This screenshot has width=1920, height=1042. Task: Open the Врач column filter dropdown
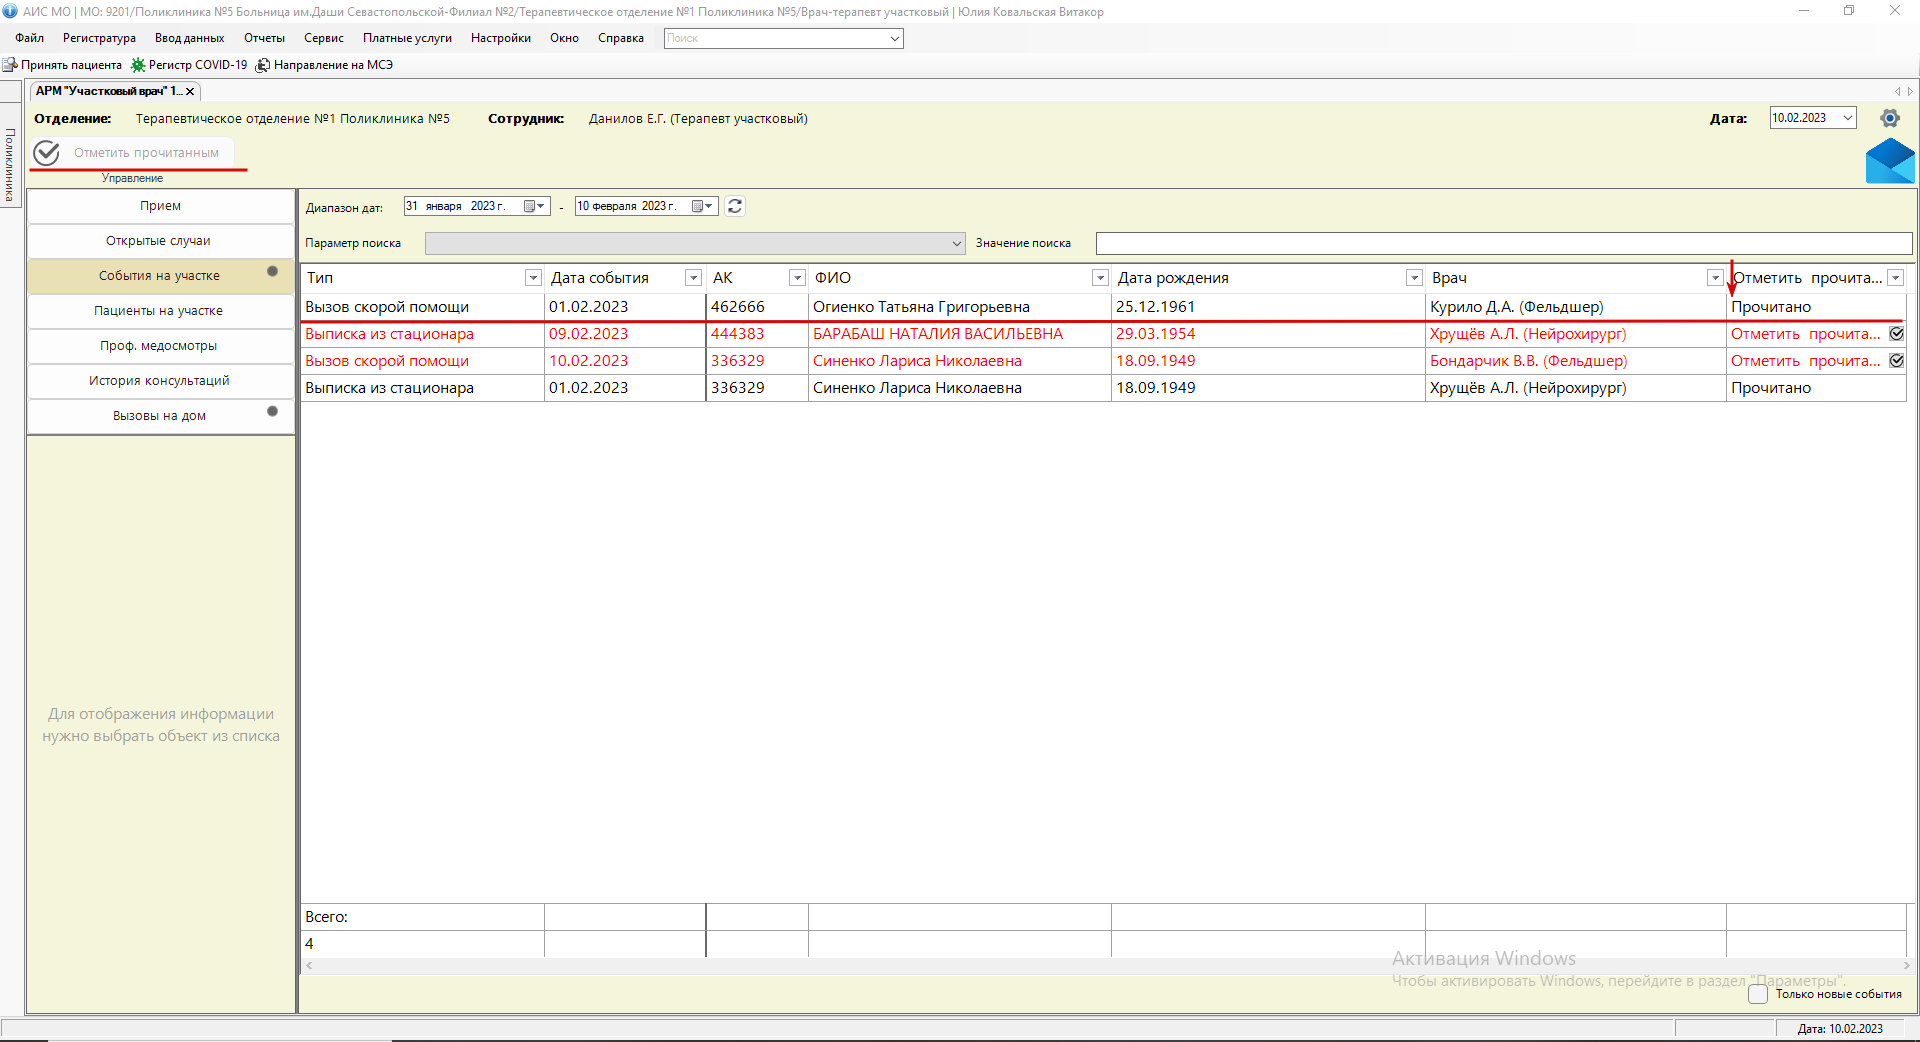click(1715, 278)
